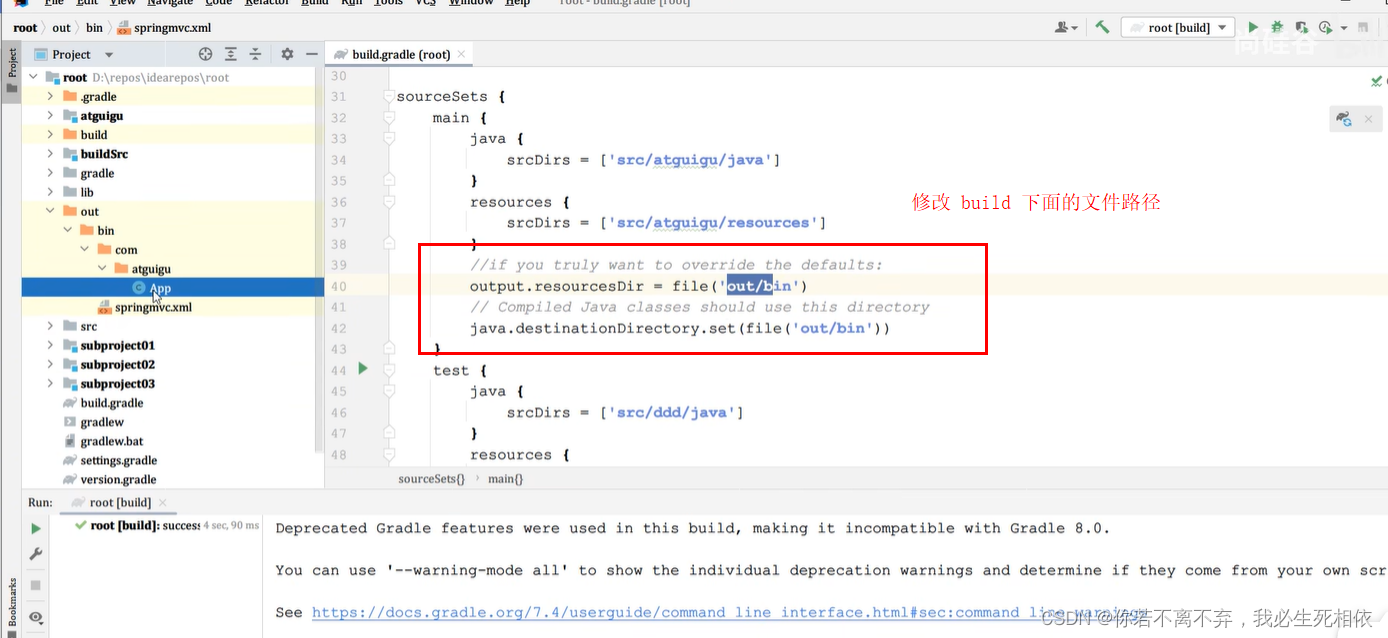Toggle the eye view options in Run panel
The image size is (1388, 638).
36,617
